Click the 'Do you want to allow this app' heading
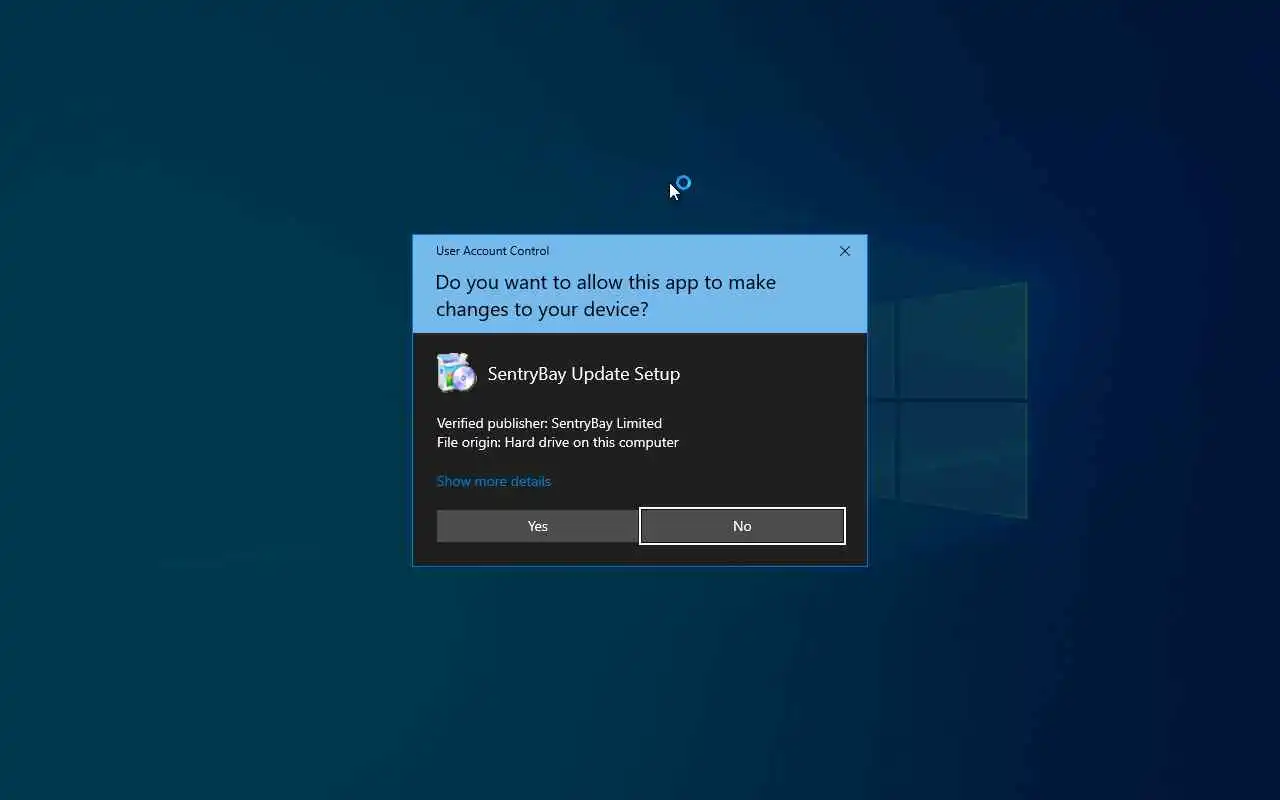 coord(606,296)
